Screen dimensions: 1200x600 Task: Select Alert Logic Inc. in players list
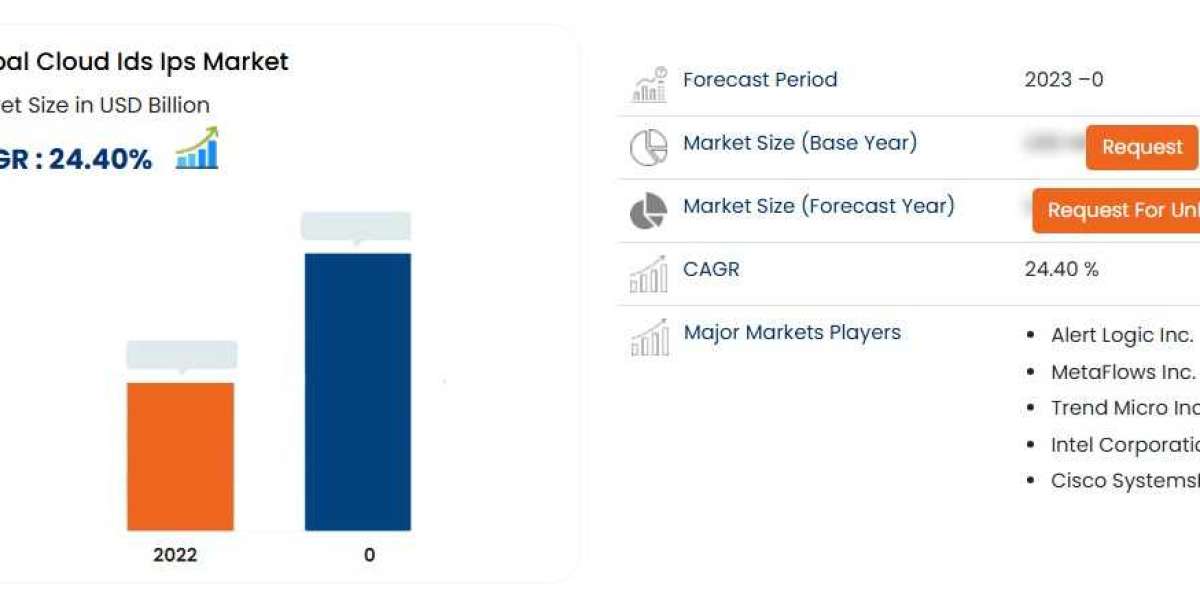(1121, 335)
